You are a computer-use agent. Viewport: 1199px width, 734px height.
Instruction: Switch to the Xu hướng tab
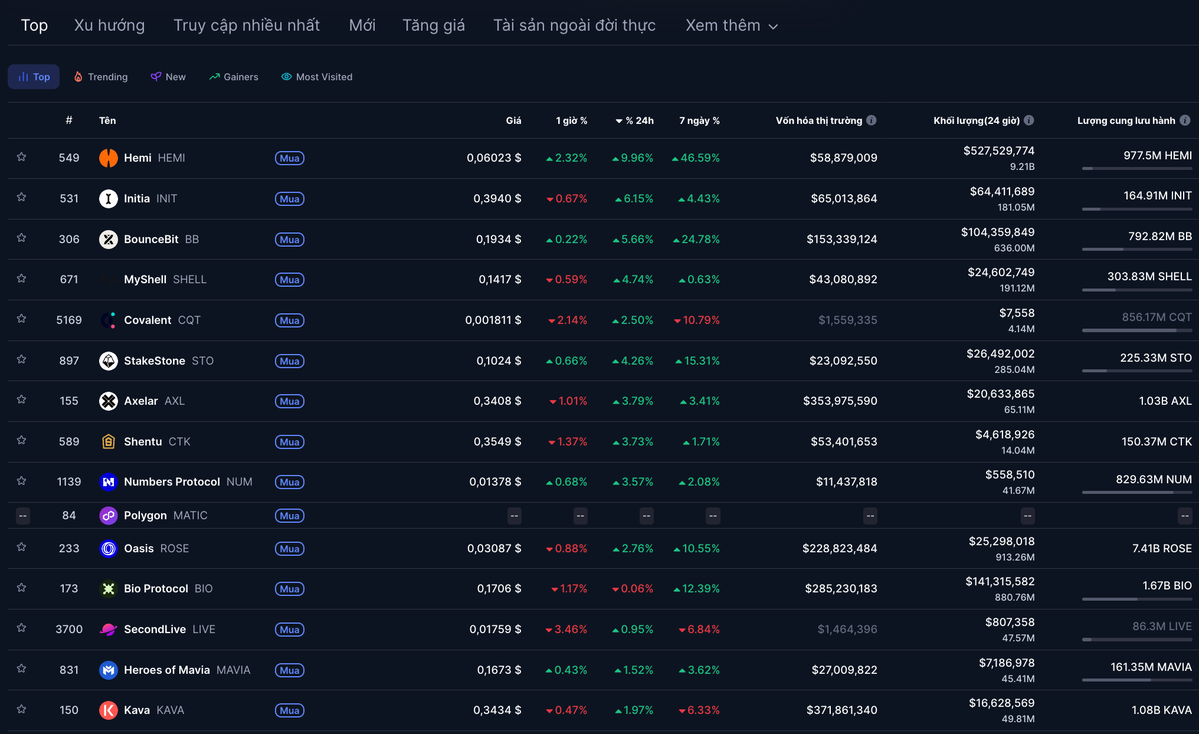tap(109, 26)
